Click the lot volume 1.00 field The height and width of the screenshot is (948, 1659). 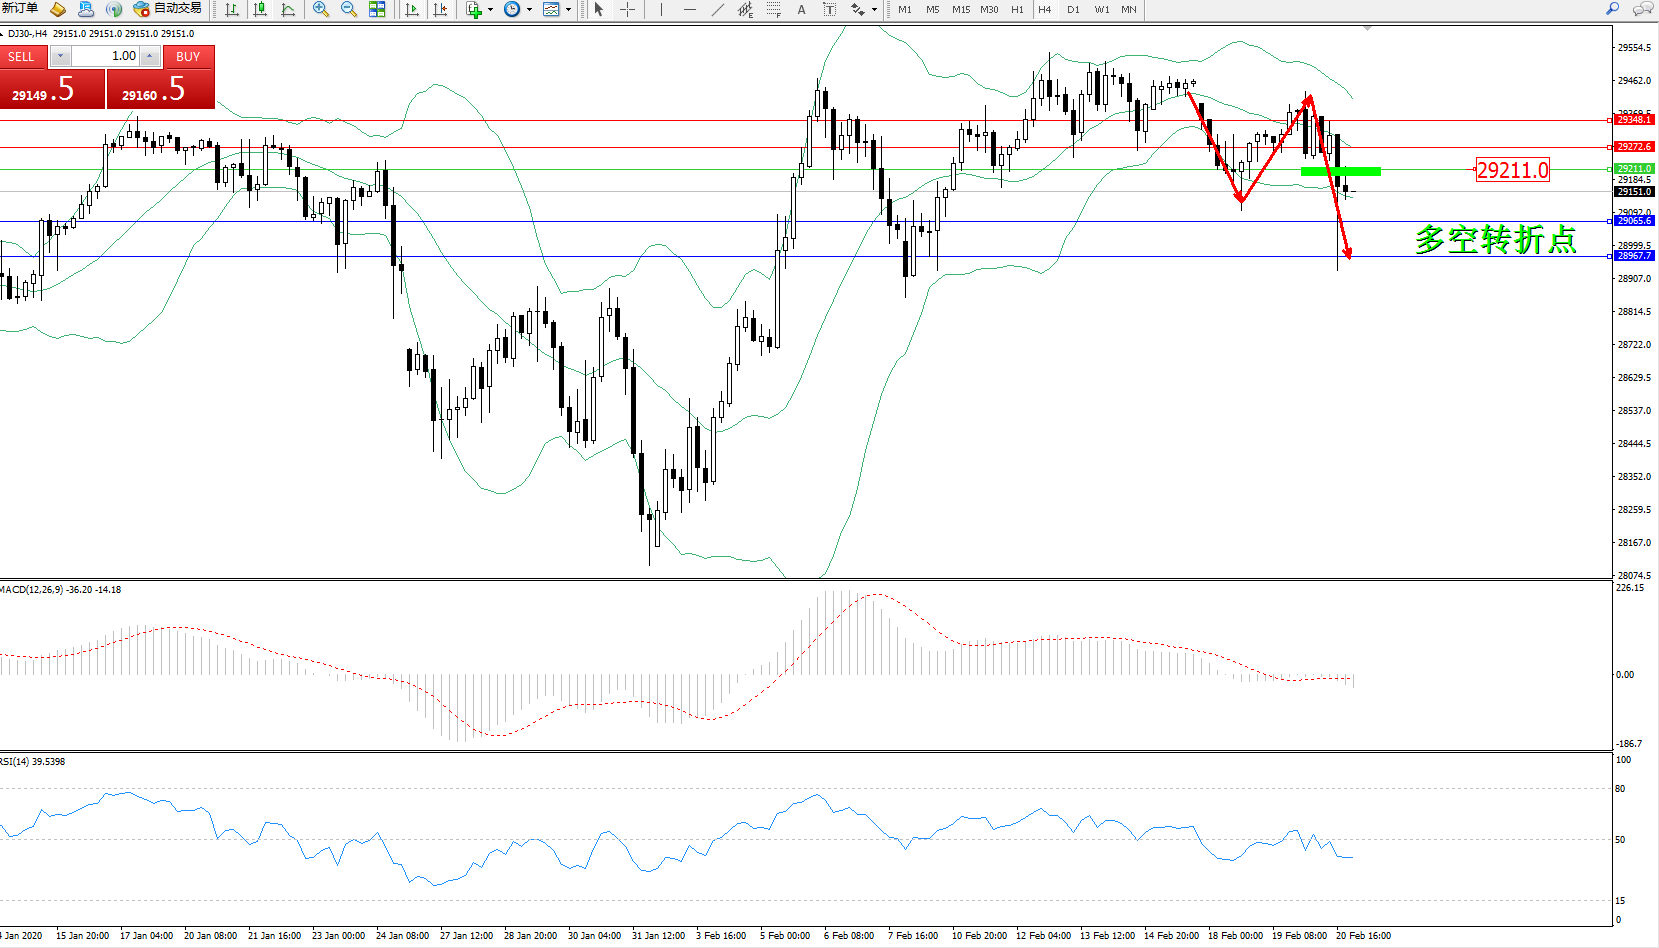pos(105,56)
